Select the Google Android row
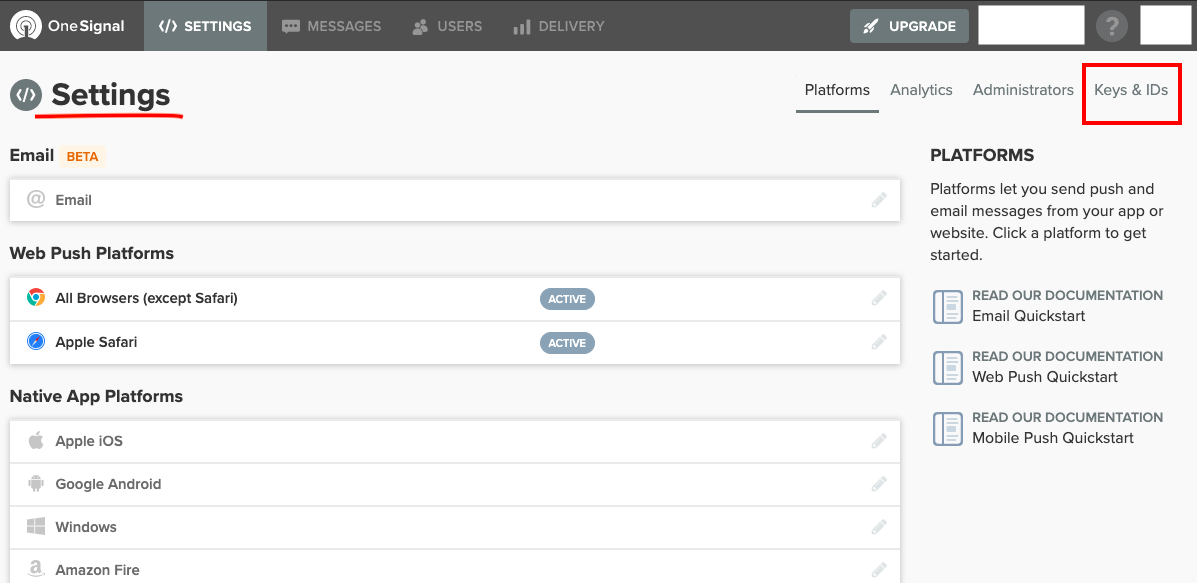The height and width of the screenshot is (583, 1197). point(455,485)
